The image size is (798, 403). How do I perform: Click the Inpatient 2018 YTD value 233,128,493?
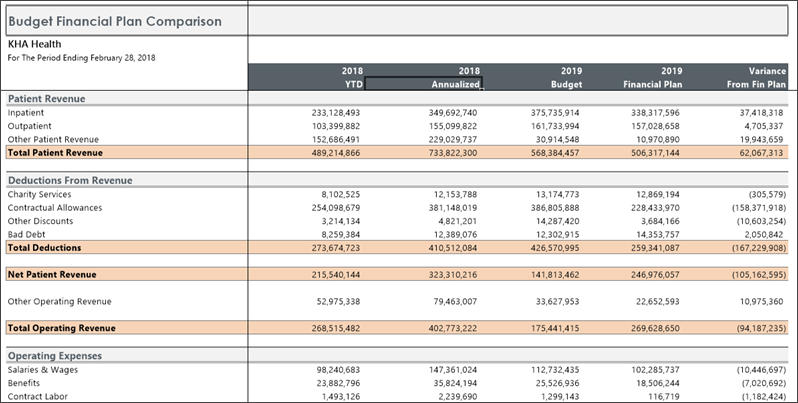coord(335,113)
